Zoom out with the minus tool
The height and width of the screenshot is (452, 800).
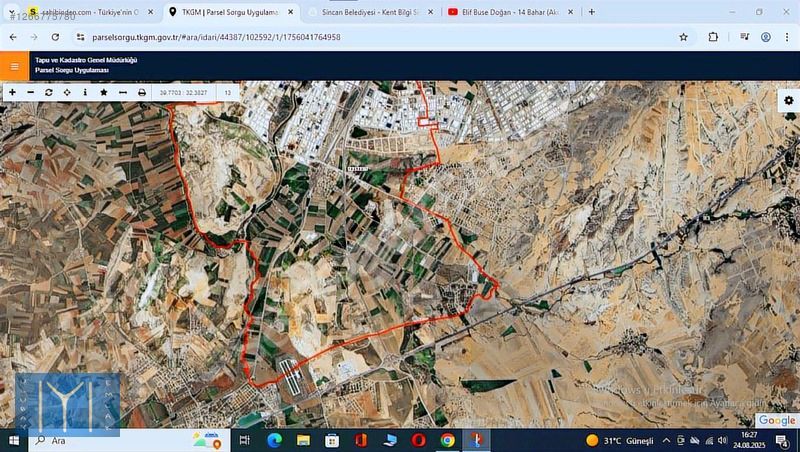coord(30,92)
